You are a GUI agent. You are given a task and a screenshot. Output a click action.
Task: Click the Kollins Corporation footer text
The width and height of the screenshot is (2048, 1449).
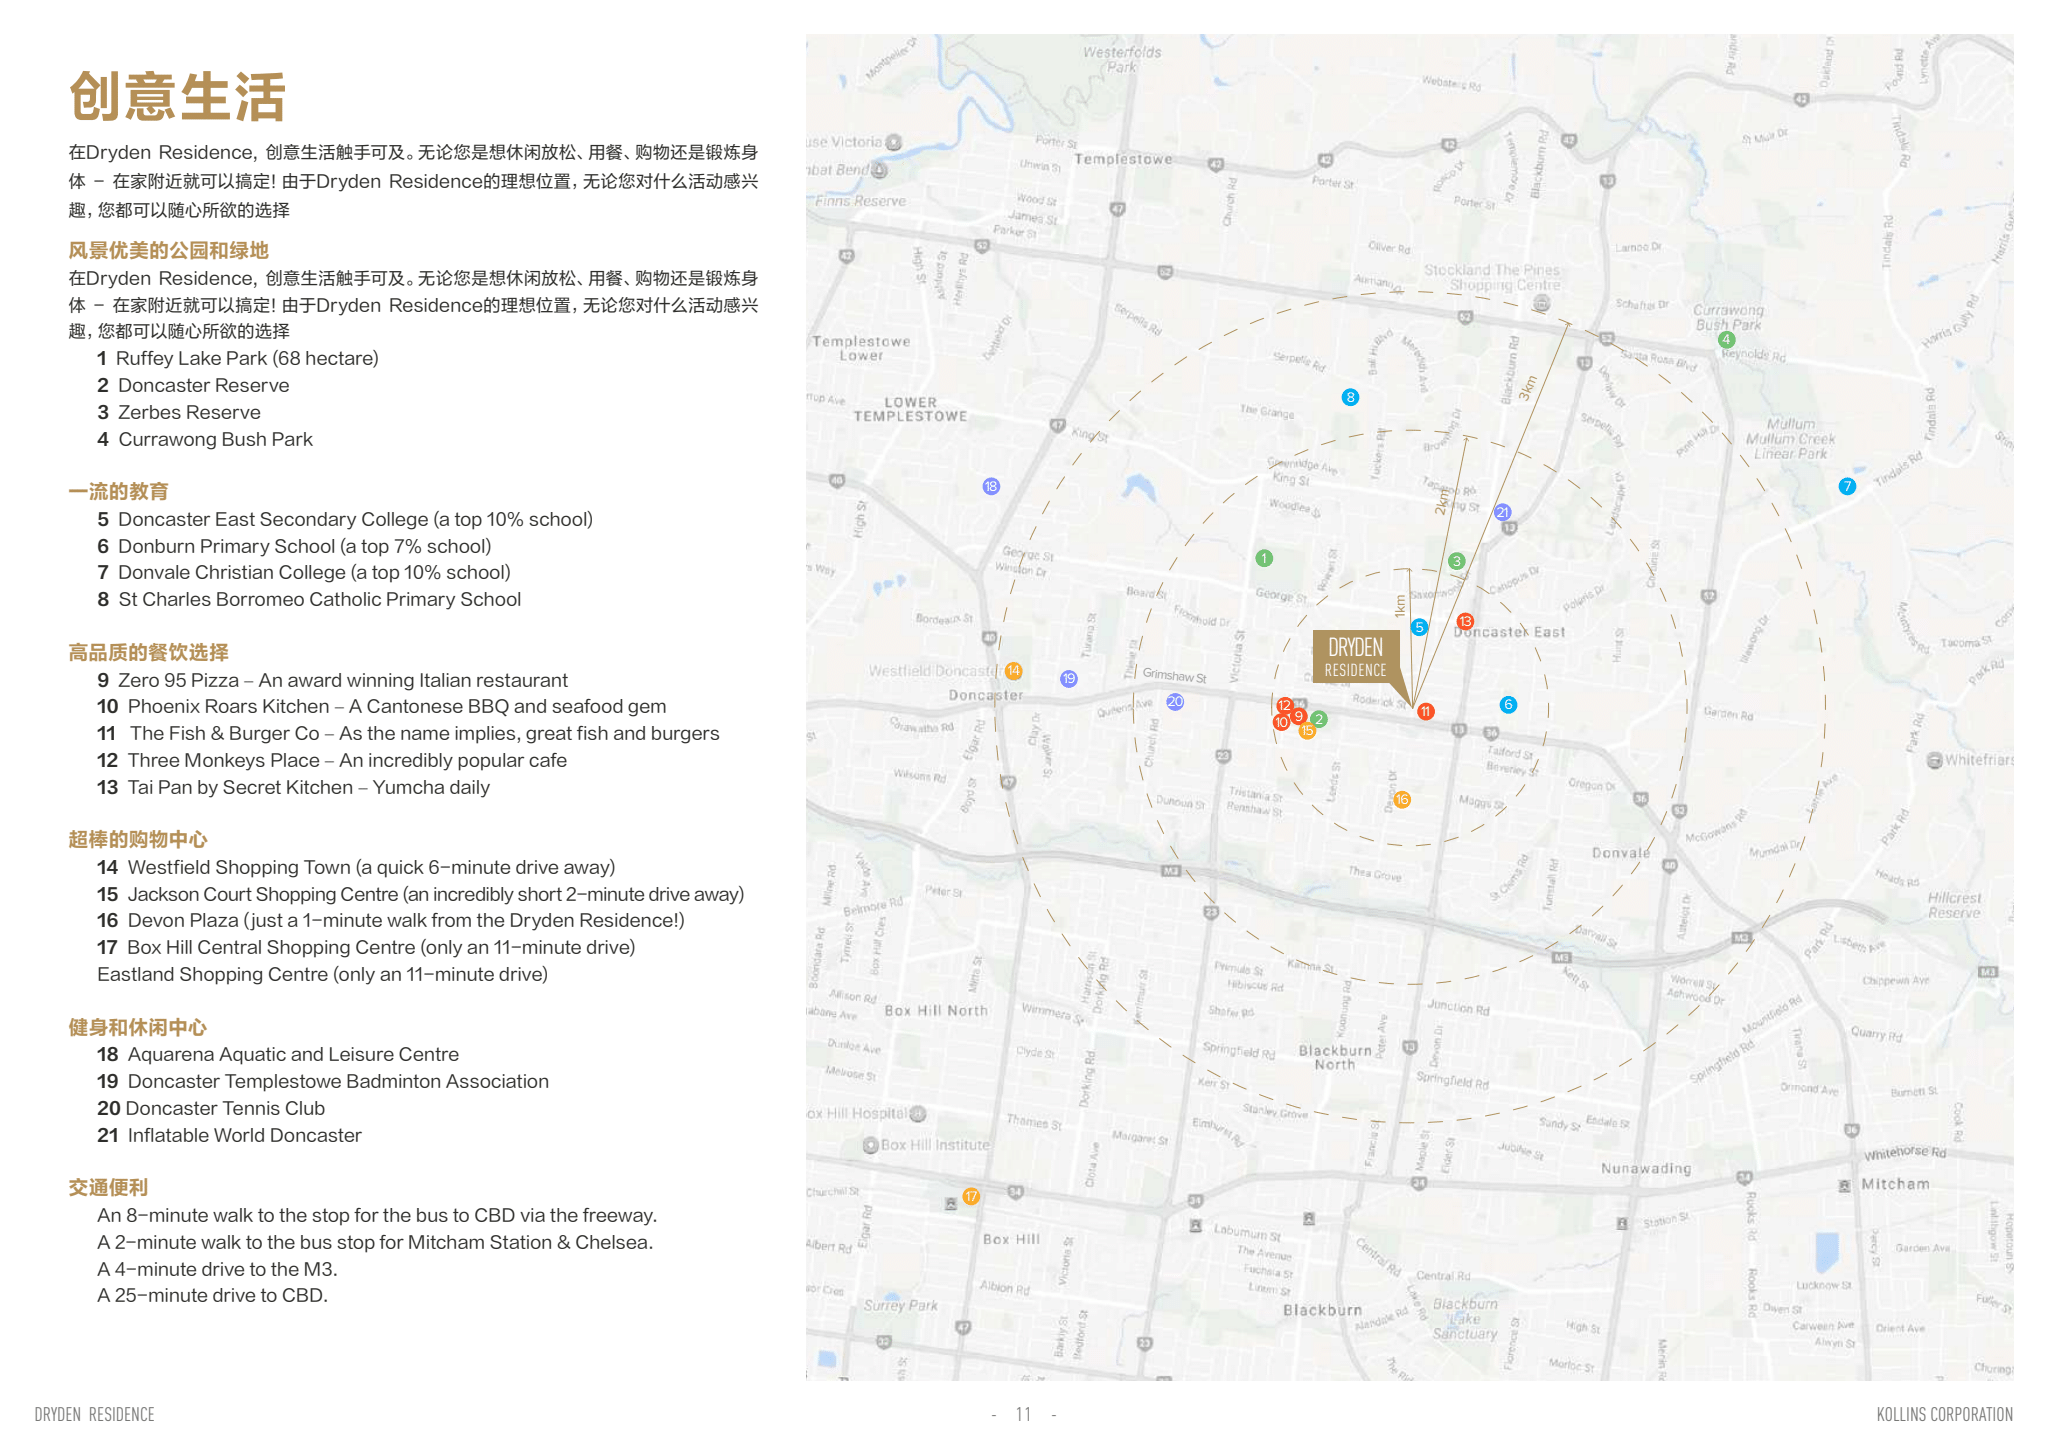coord(1944,1414)
